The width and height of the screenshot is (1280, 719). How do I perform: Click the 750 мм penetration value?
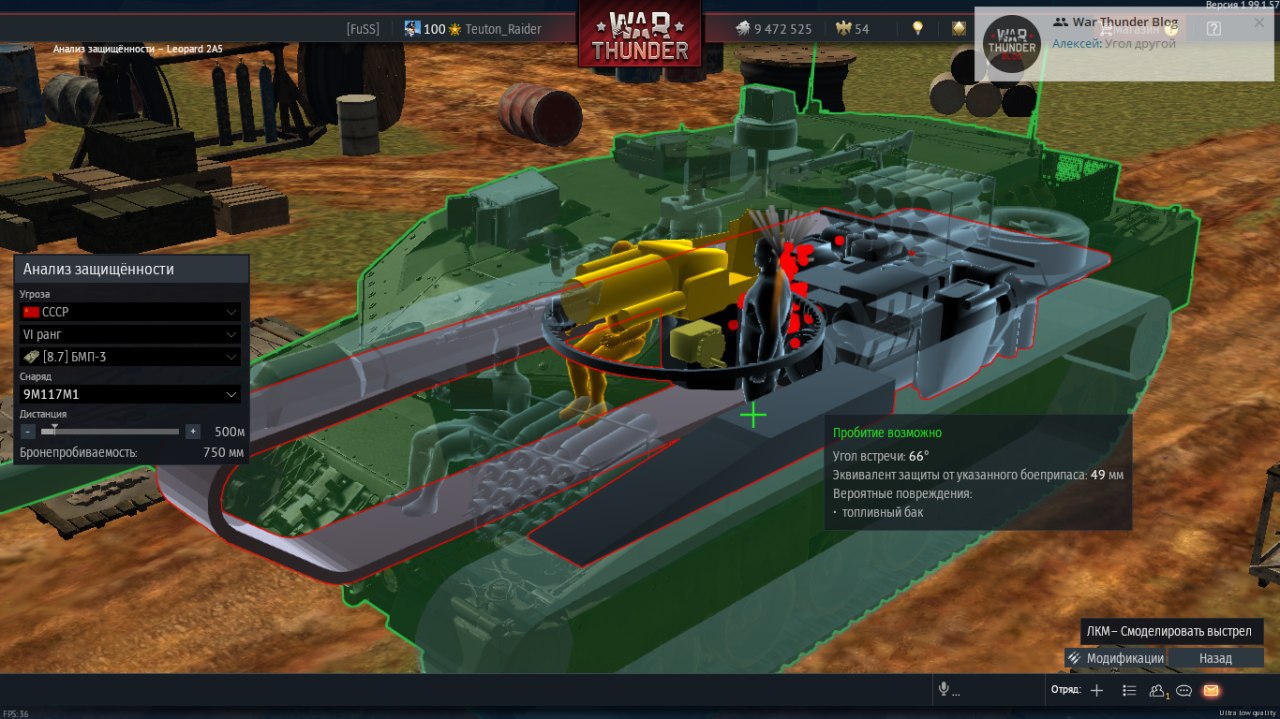[x=223, y=453]
